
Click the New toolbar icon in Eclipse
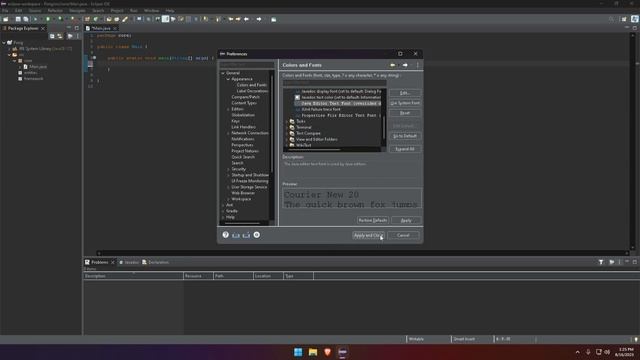6,19
